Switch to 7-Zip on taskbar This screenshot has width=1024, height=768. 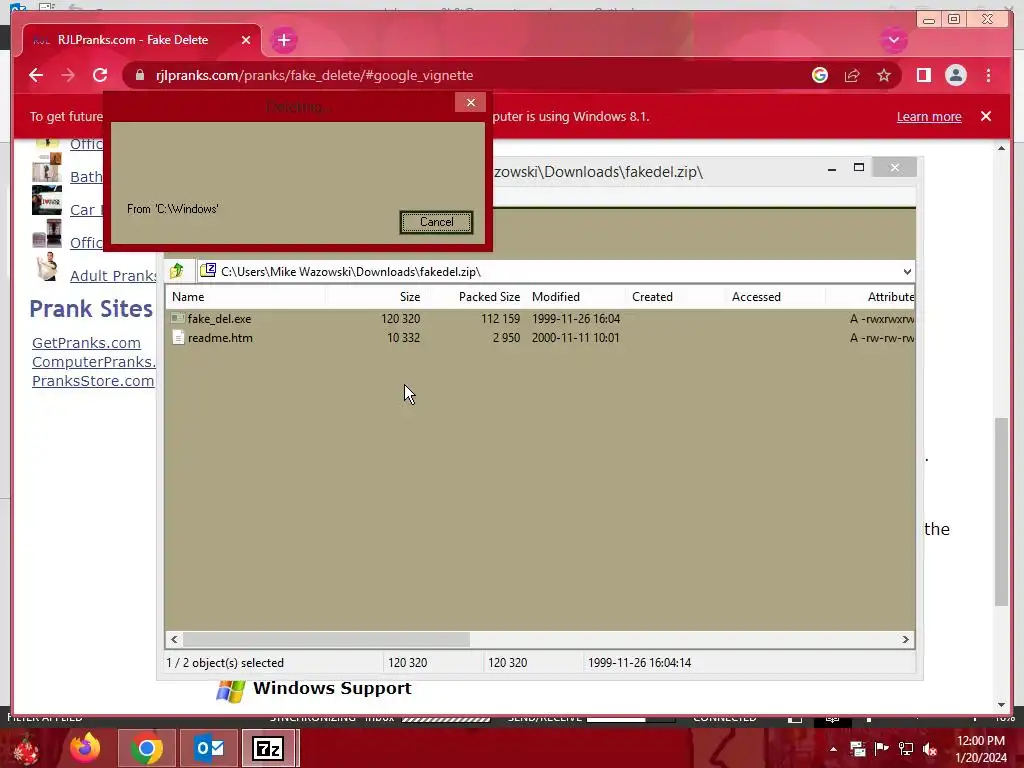click(x=268, y=748)
